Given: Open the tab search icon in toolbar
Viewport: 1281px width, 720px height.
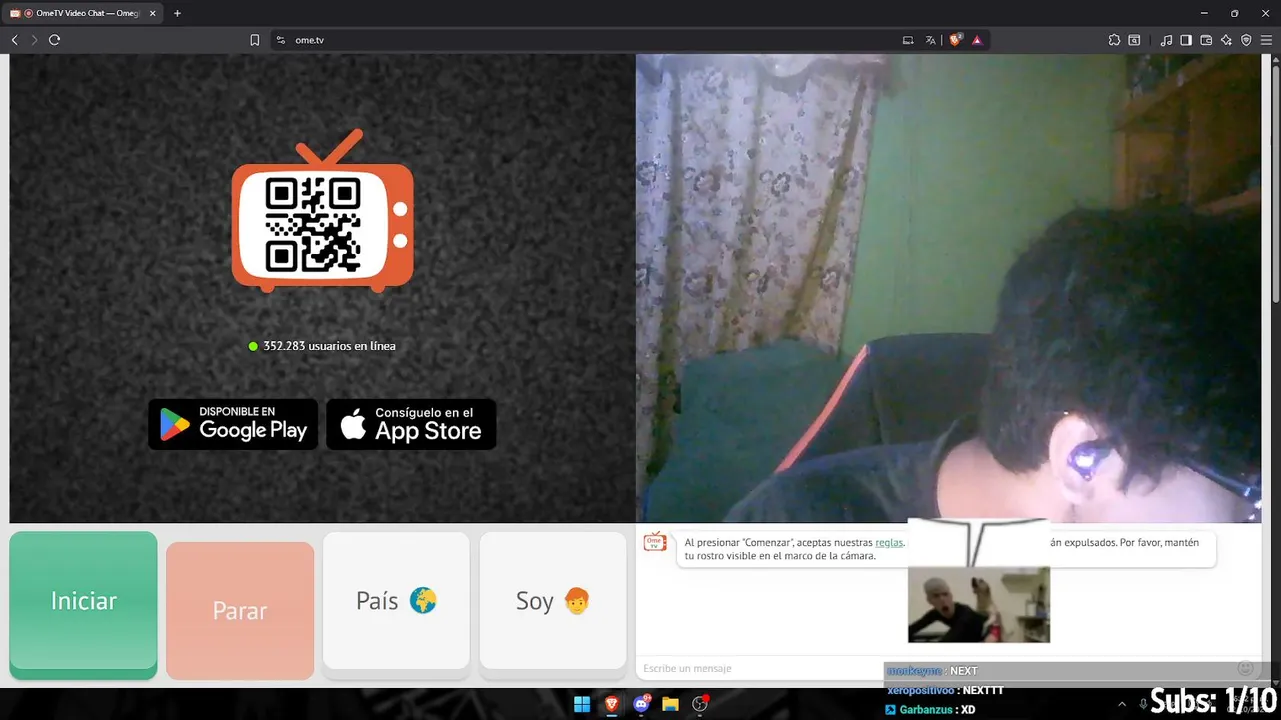Looking at the screenshot, I should pos(1135,40).
